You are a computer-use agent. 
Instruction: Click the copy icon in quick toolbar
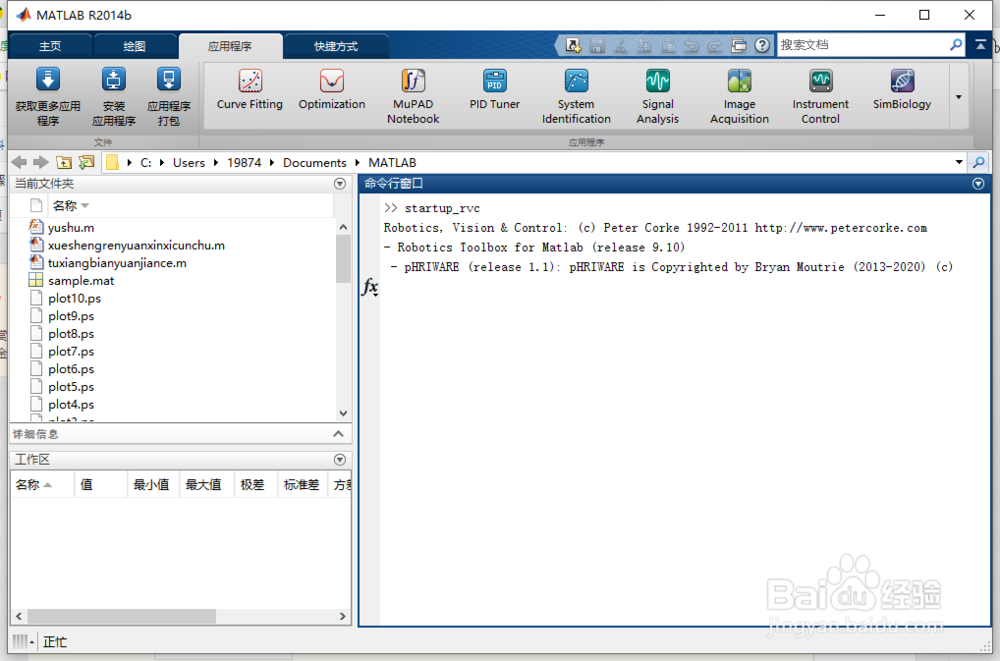click(644, 45)
